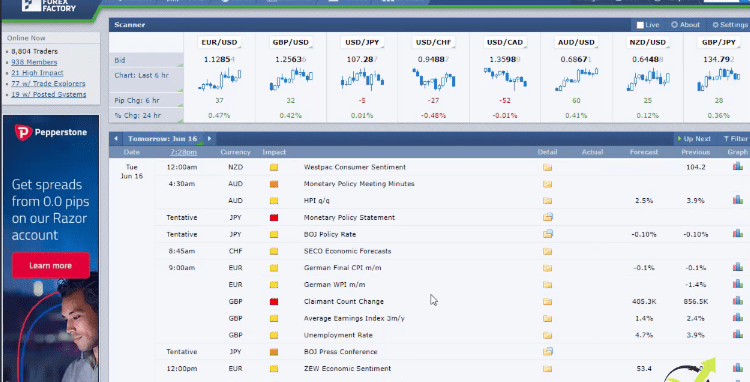
Task: Select AUD/USD pair in Scanner
Action: pos(576,43)
